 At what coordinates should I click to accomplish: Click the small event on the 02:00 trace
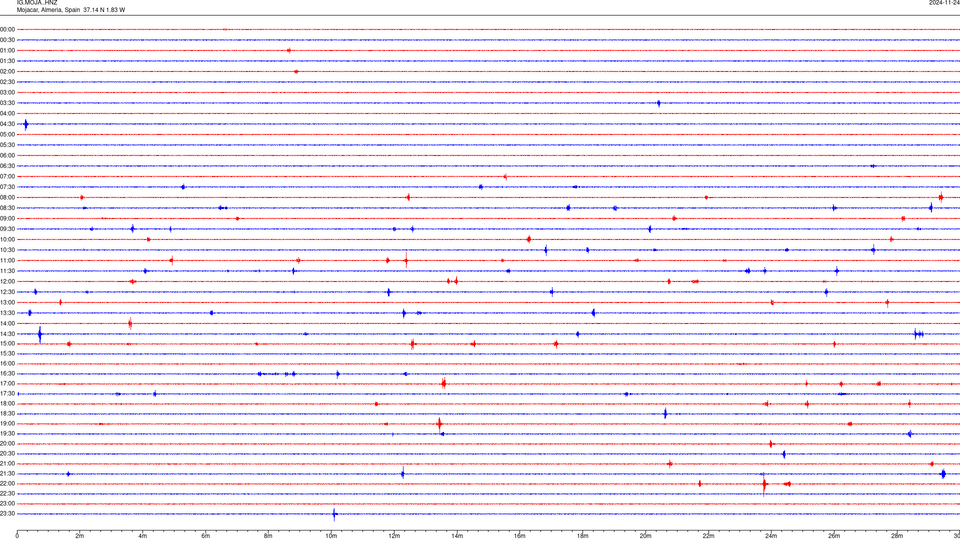point(296,72)
